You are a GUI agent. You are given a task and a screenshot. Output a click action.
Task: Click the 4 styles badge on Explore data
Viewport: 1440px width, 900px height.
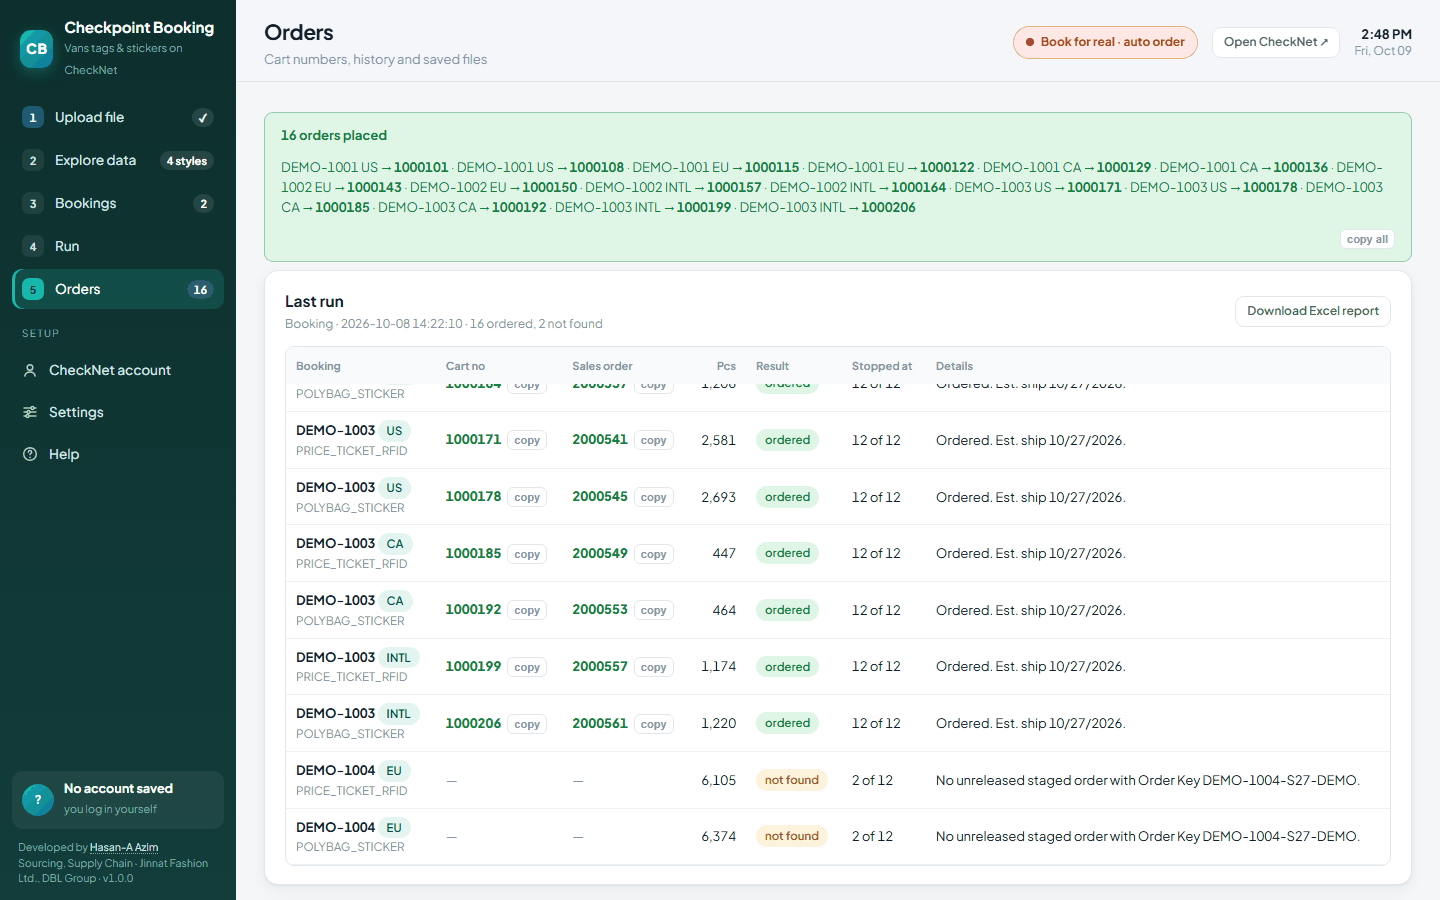tap(187, 161)
